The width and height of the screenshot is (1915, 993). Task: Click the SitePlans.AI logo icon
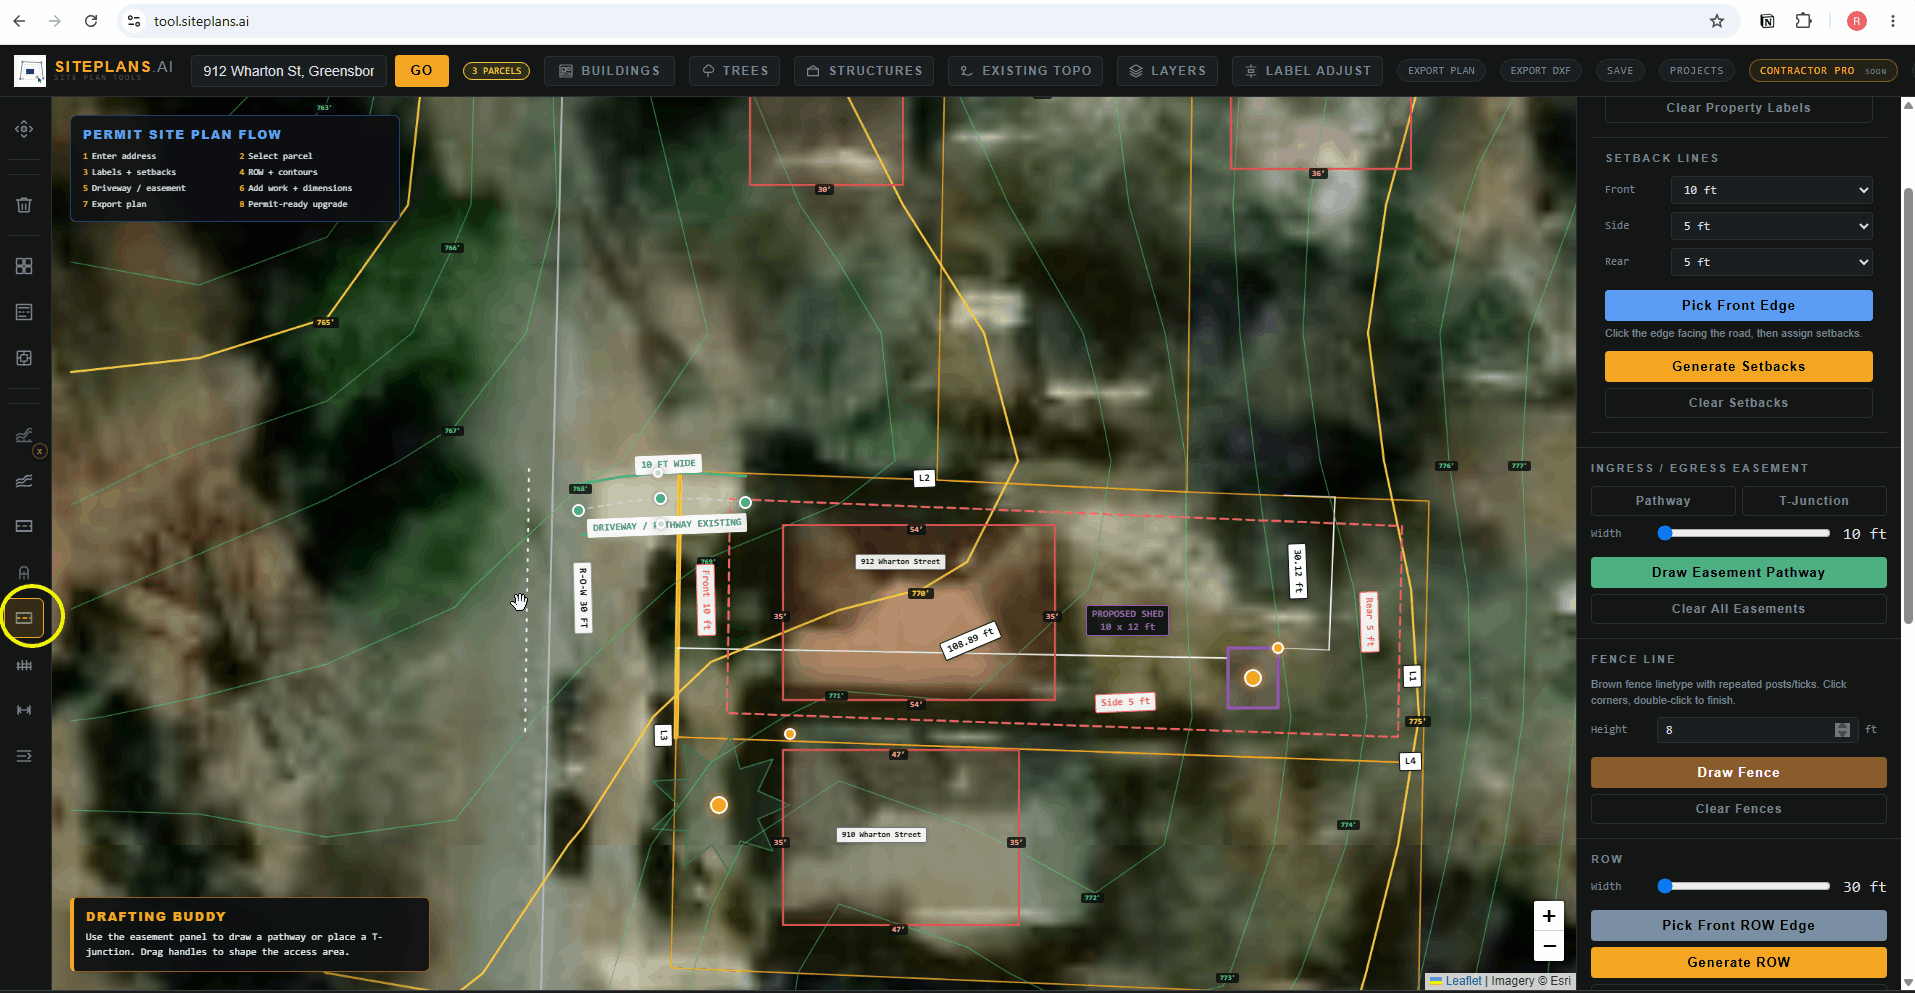click(30, 71)
